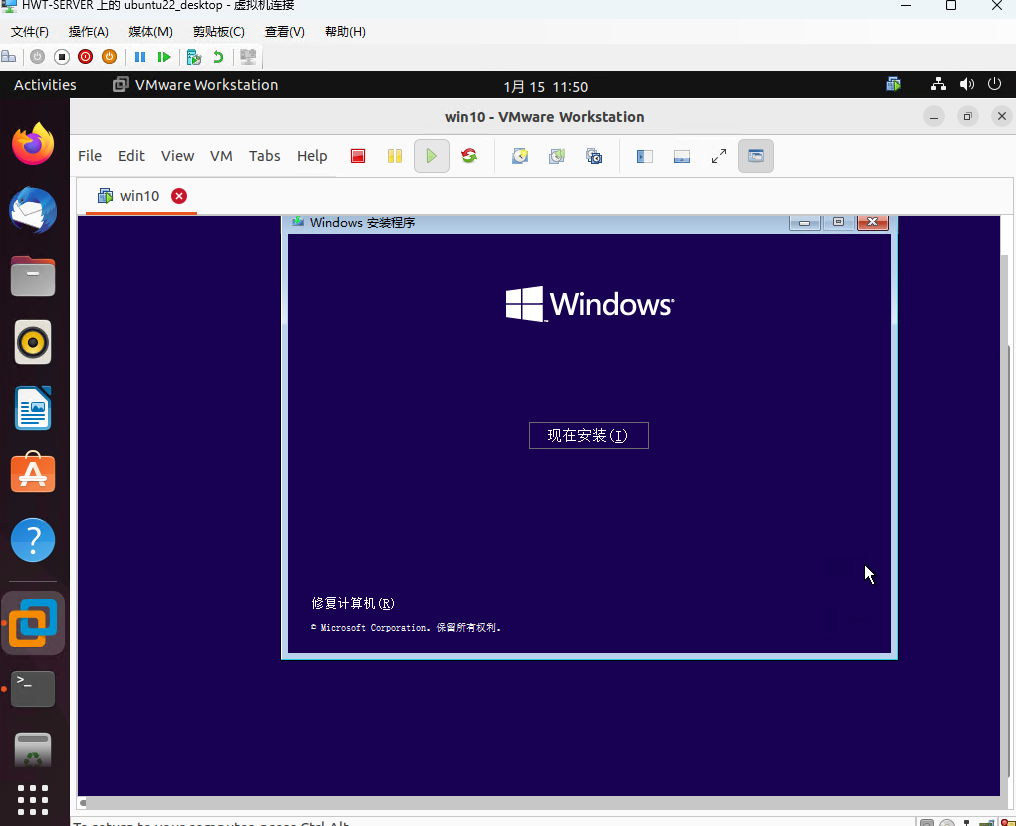Viewport: 1016px width, 826px height.
Task: Click Activities in Ubuntu top bar
Action: tap(45, 85)
